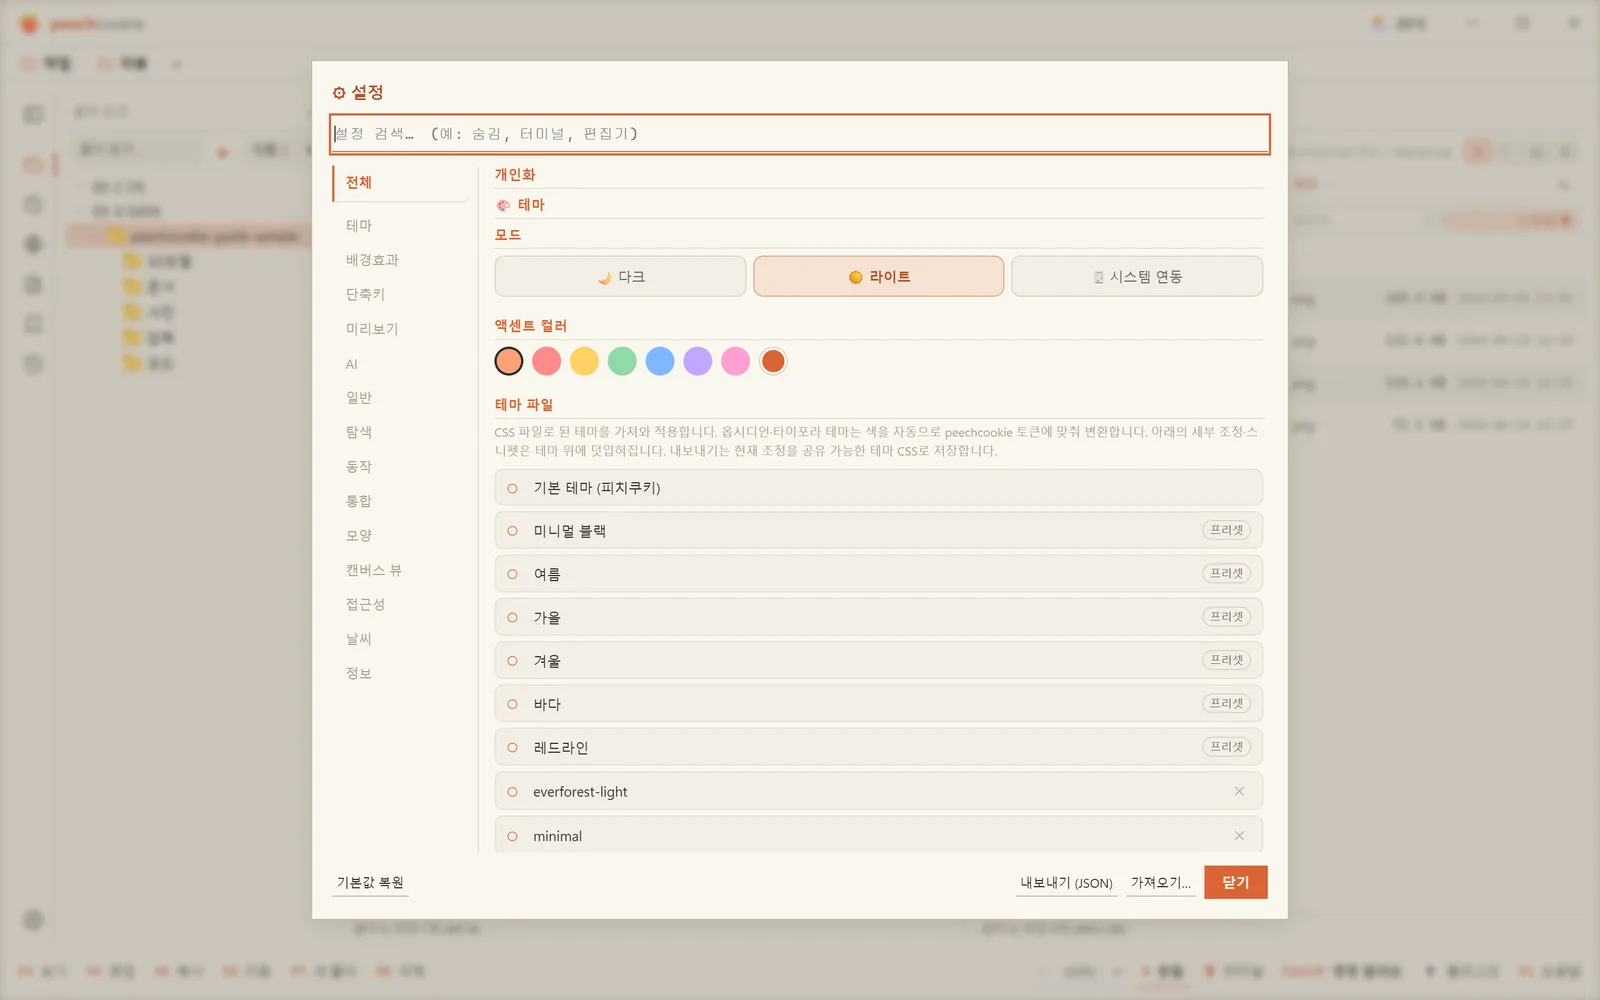Click the 테마 파일 heading

click(524, 405)
